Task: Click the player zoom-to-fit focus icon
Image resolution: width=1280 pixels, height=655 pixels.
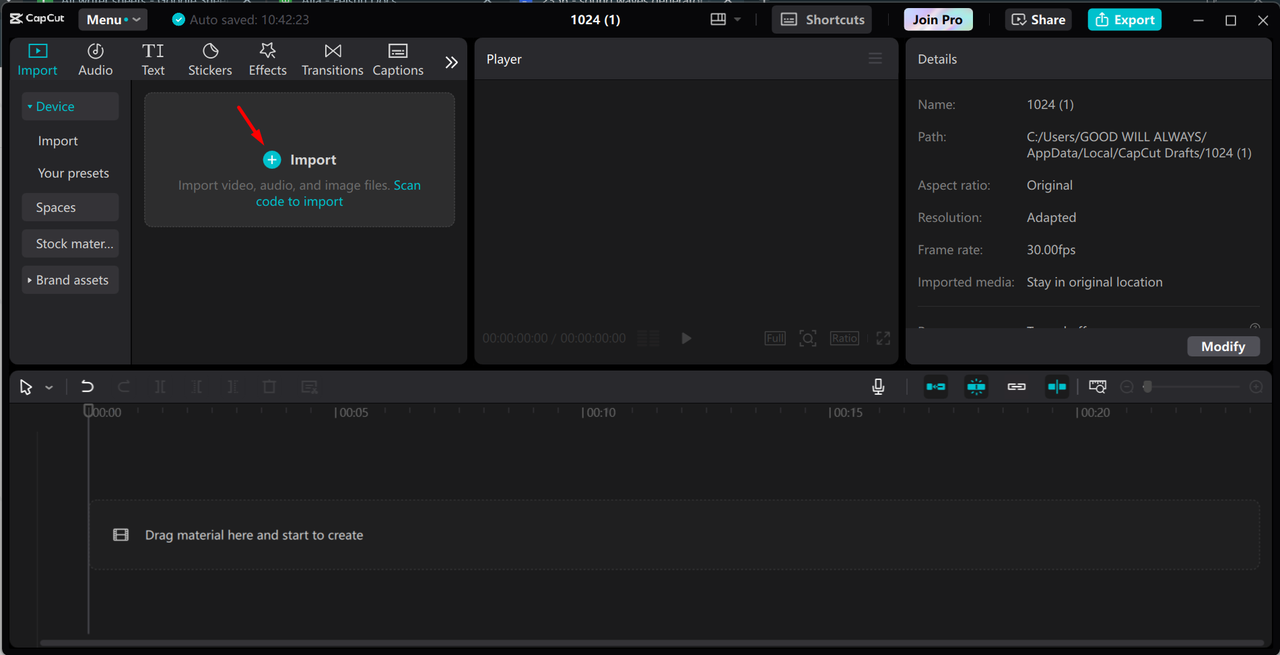Action: tap(808, 339)
